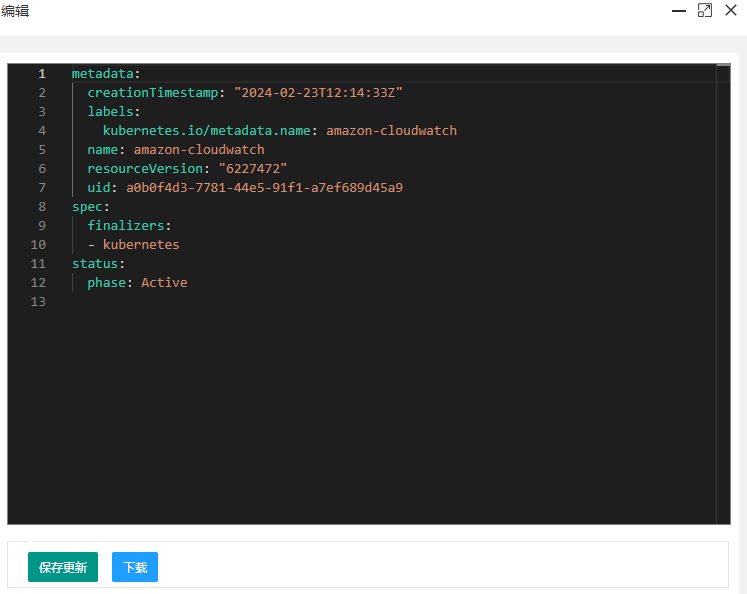Click line number 1 in the gutter

pyautogui.click(x=42, y=74)
